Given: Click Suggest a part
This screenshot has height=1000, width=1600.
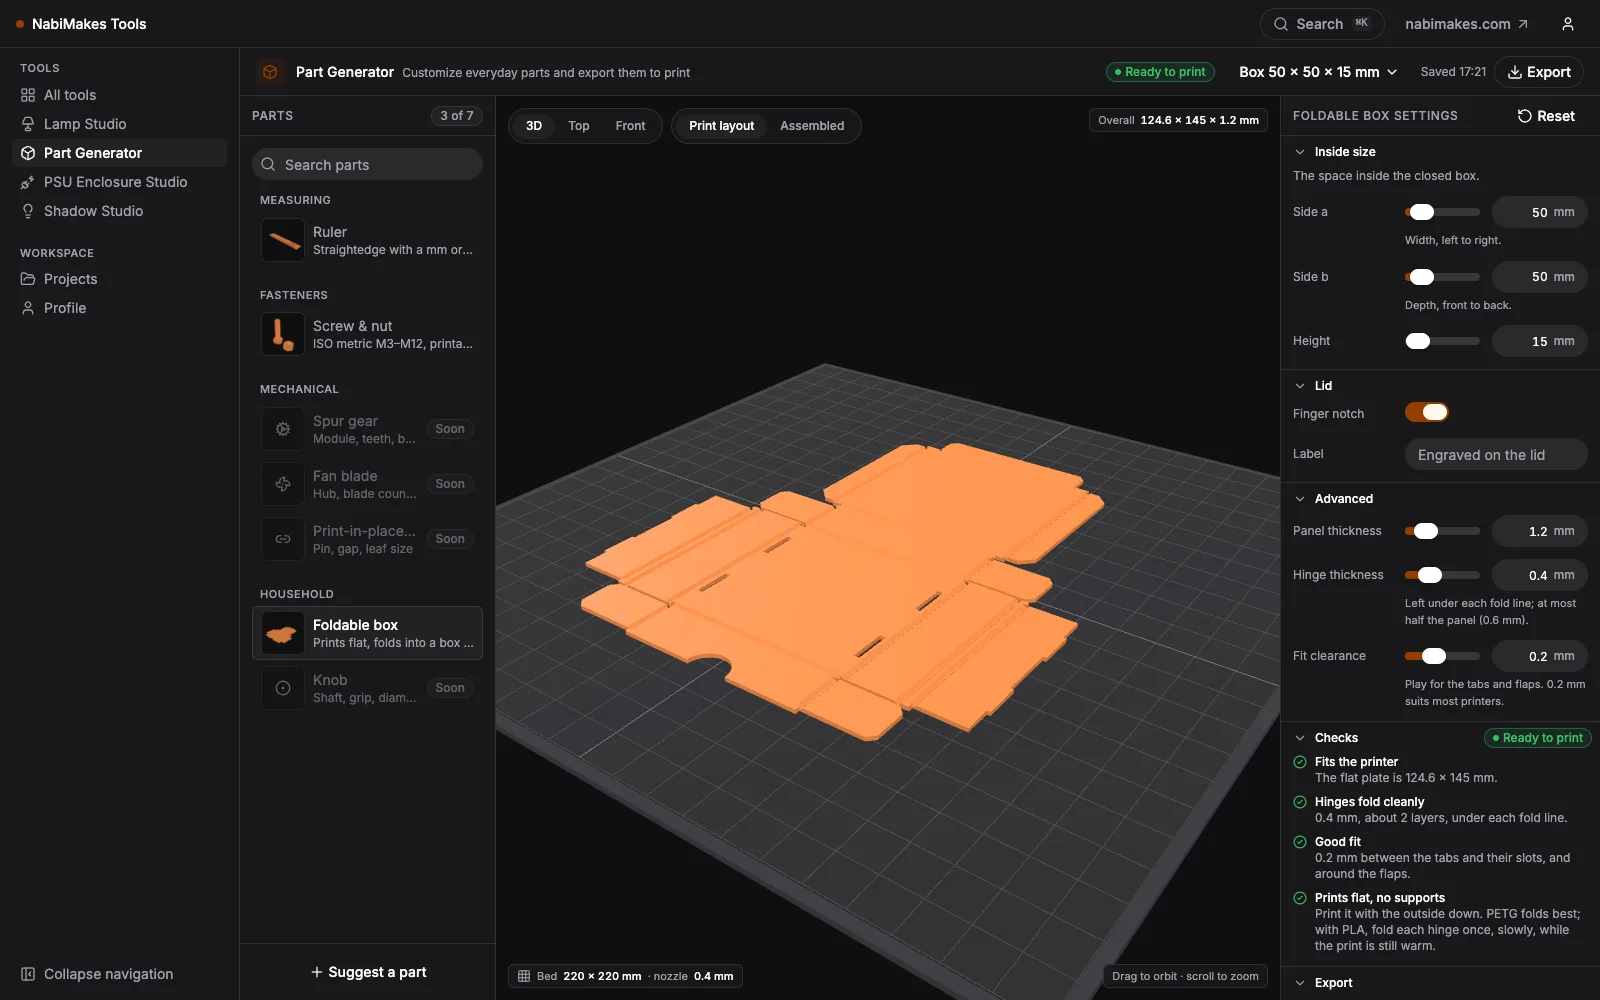Looking at the screenshot, I should (368, 972).
